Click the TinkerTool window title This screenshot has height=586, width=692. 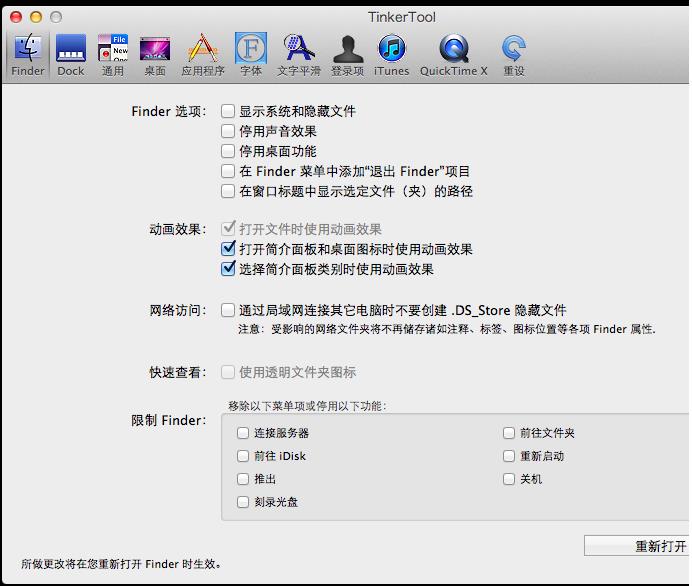pyautogui.click(x=402, y=17)
